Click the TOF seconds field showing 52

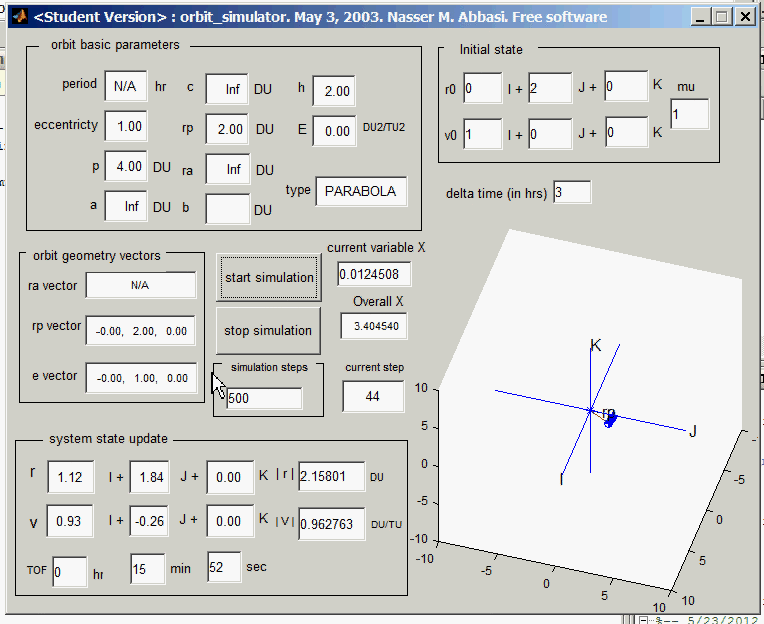tap(225, 568)
